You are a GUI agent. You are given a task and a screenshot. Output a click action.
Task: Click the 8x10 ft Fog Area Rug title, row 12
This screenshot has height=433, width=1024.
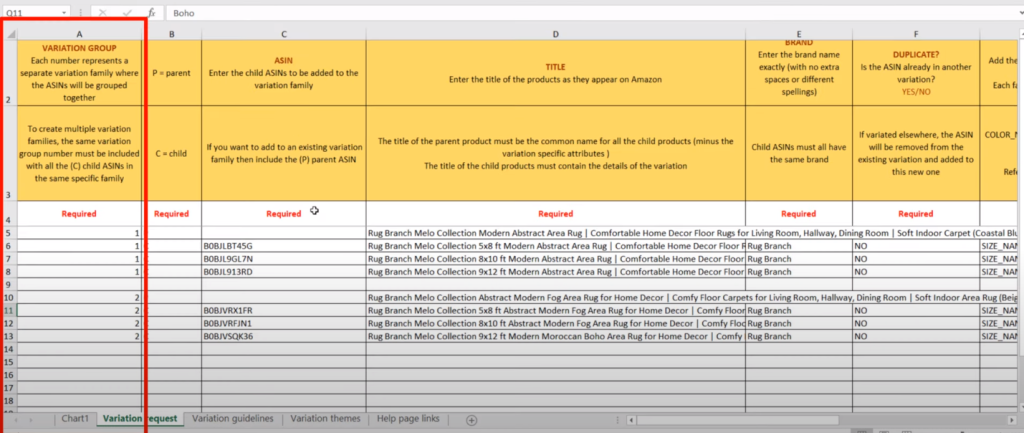click(x=556, y=323)
